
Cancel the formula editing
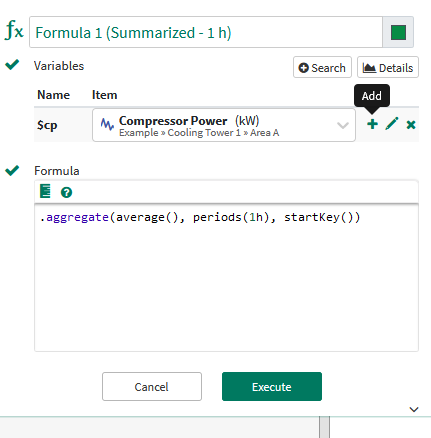pos(152,387)
